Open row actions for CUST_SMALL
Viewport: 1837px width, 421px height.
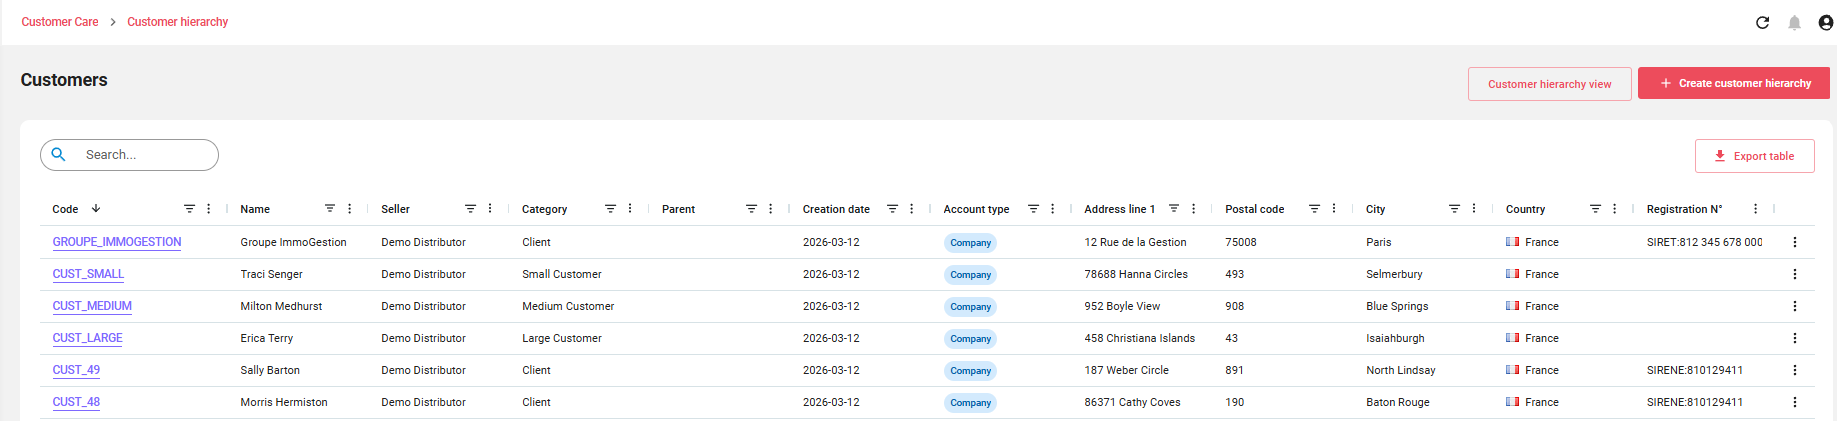tap(1794, 274)
